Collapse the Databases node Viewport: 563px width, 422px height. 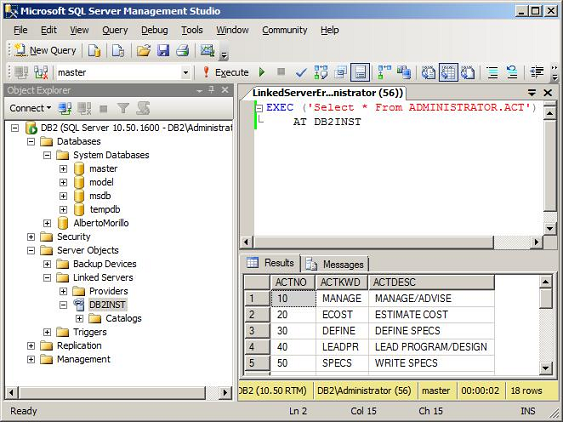click(x=31, y=142)
